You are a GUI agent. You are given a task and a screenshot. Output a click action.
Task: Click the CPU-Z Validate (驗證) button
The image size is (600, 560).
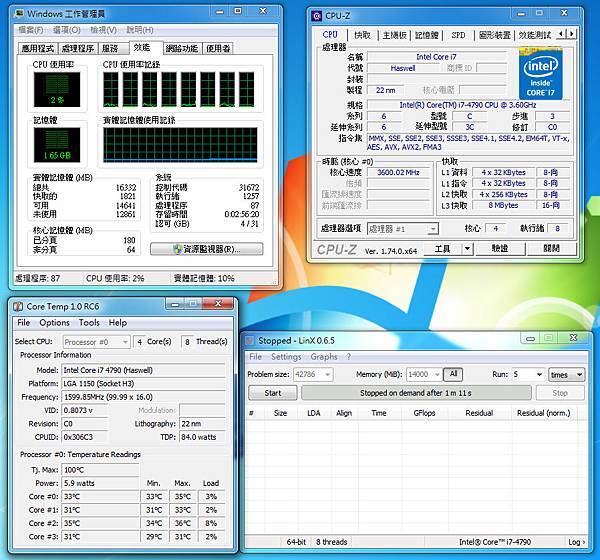pos(500,249)
